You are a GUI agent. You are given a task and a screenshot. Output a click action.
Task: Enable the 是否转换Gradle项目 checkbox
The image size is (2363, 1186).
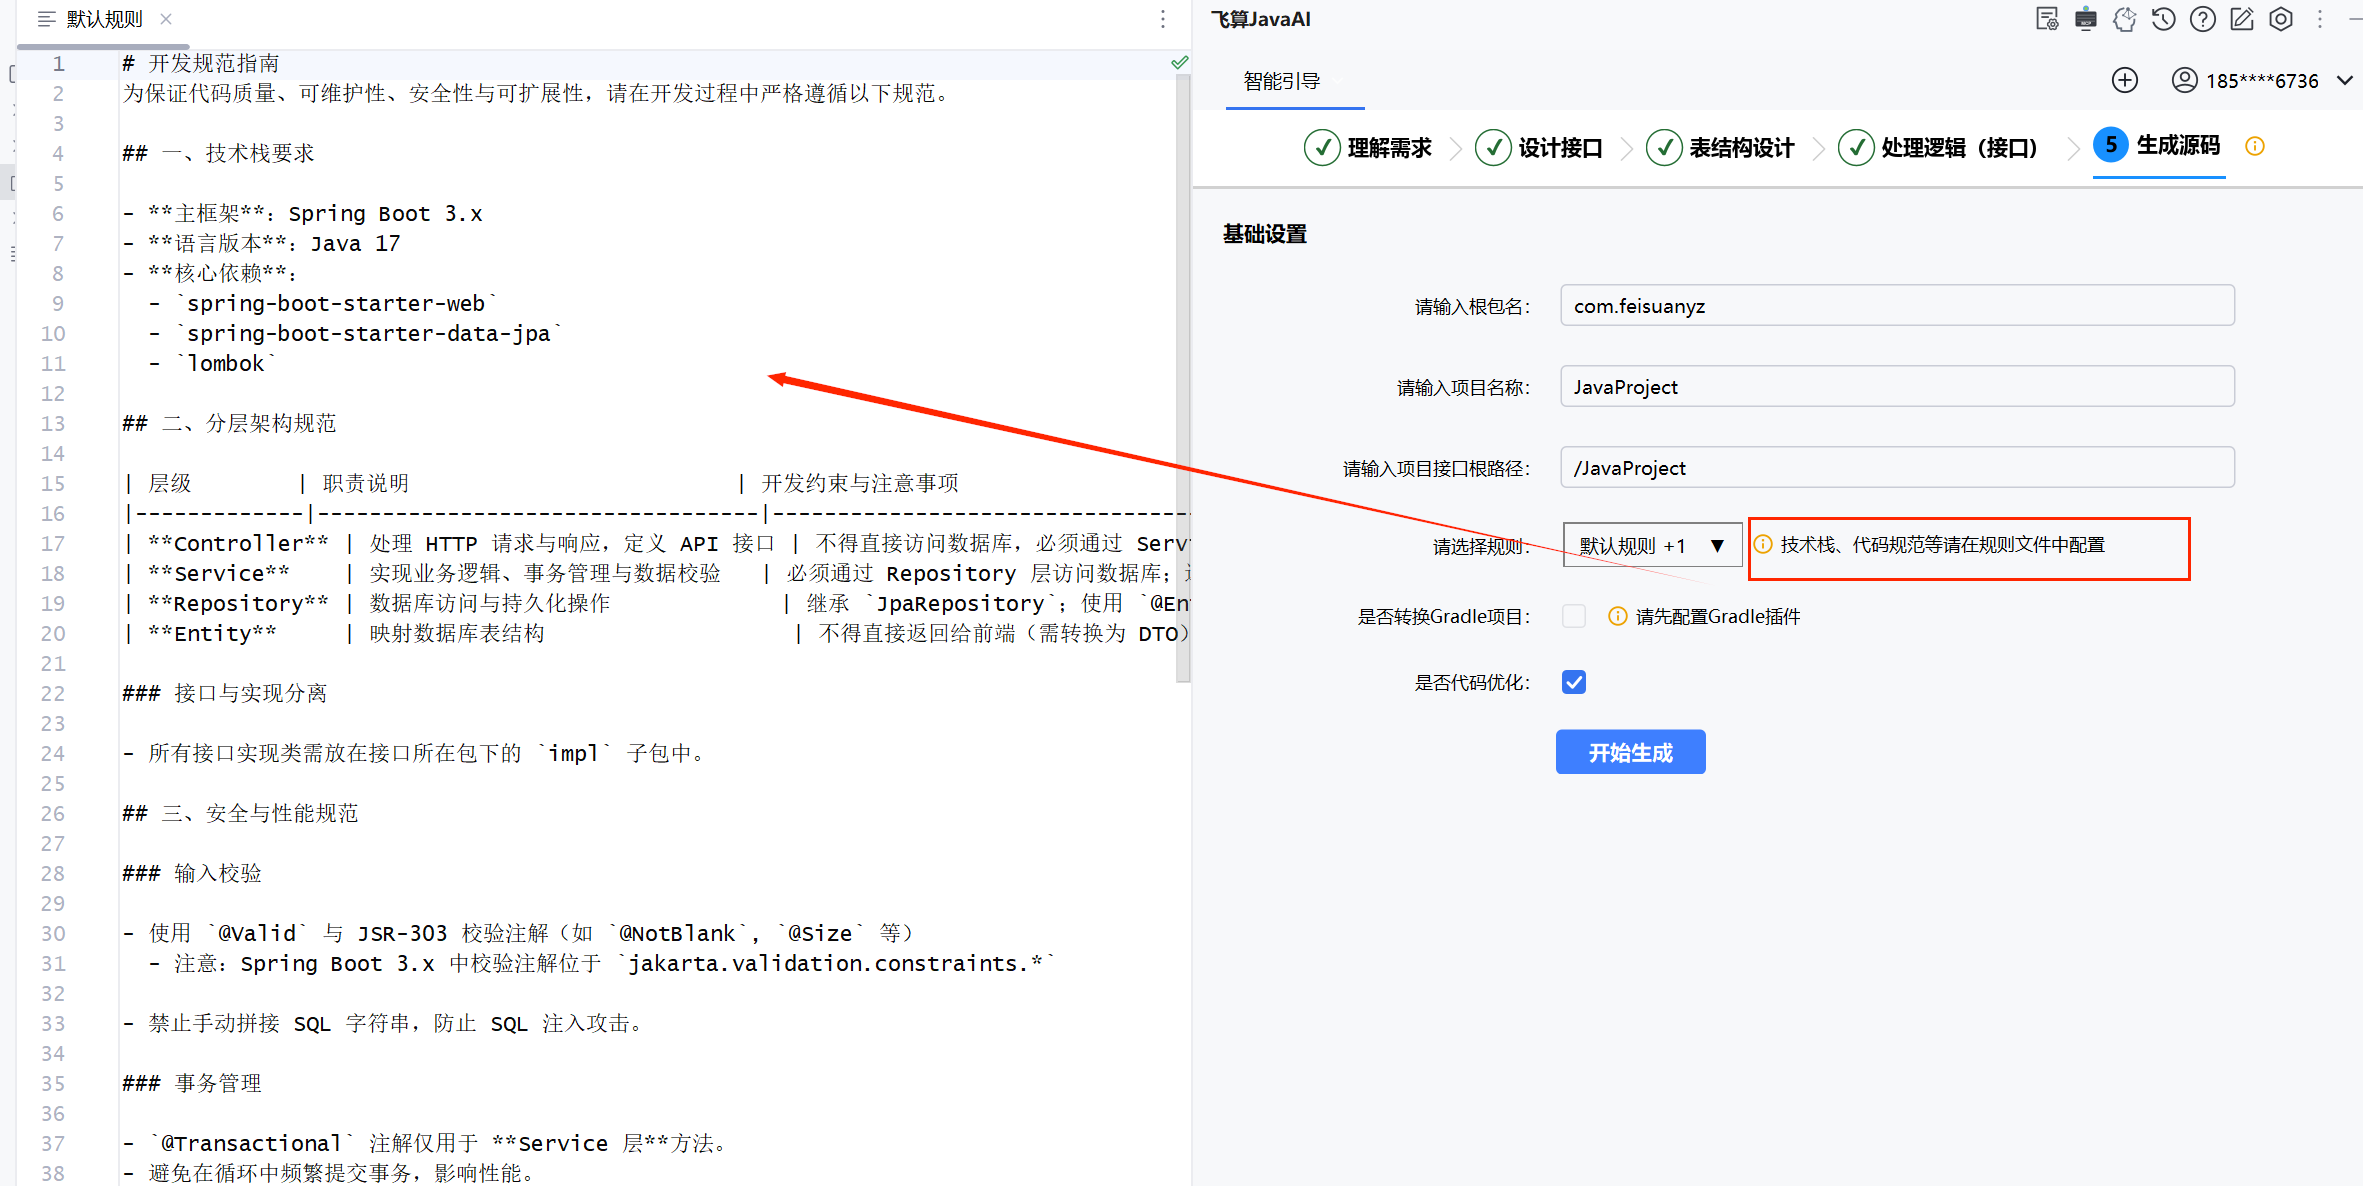pos(1573,616)
